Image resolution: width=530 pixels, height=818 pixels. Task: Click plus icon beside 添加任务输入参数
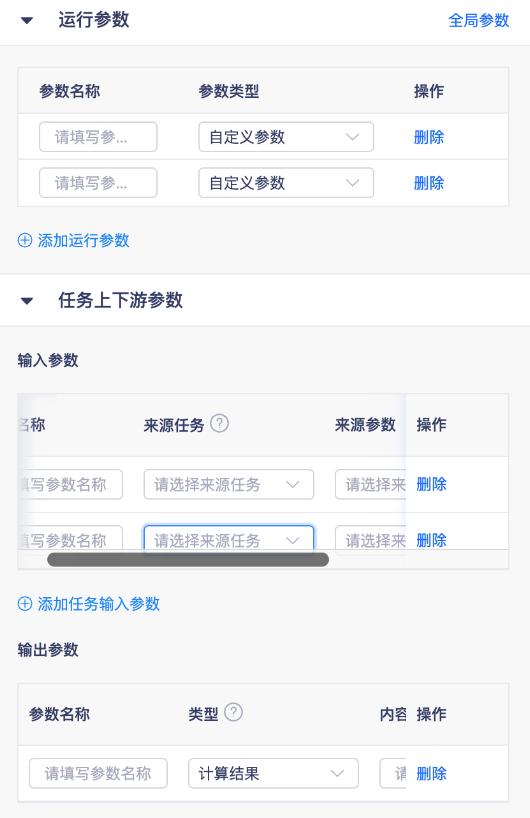click(25, 604)
